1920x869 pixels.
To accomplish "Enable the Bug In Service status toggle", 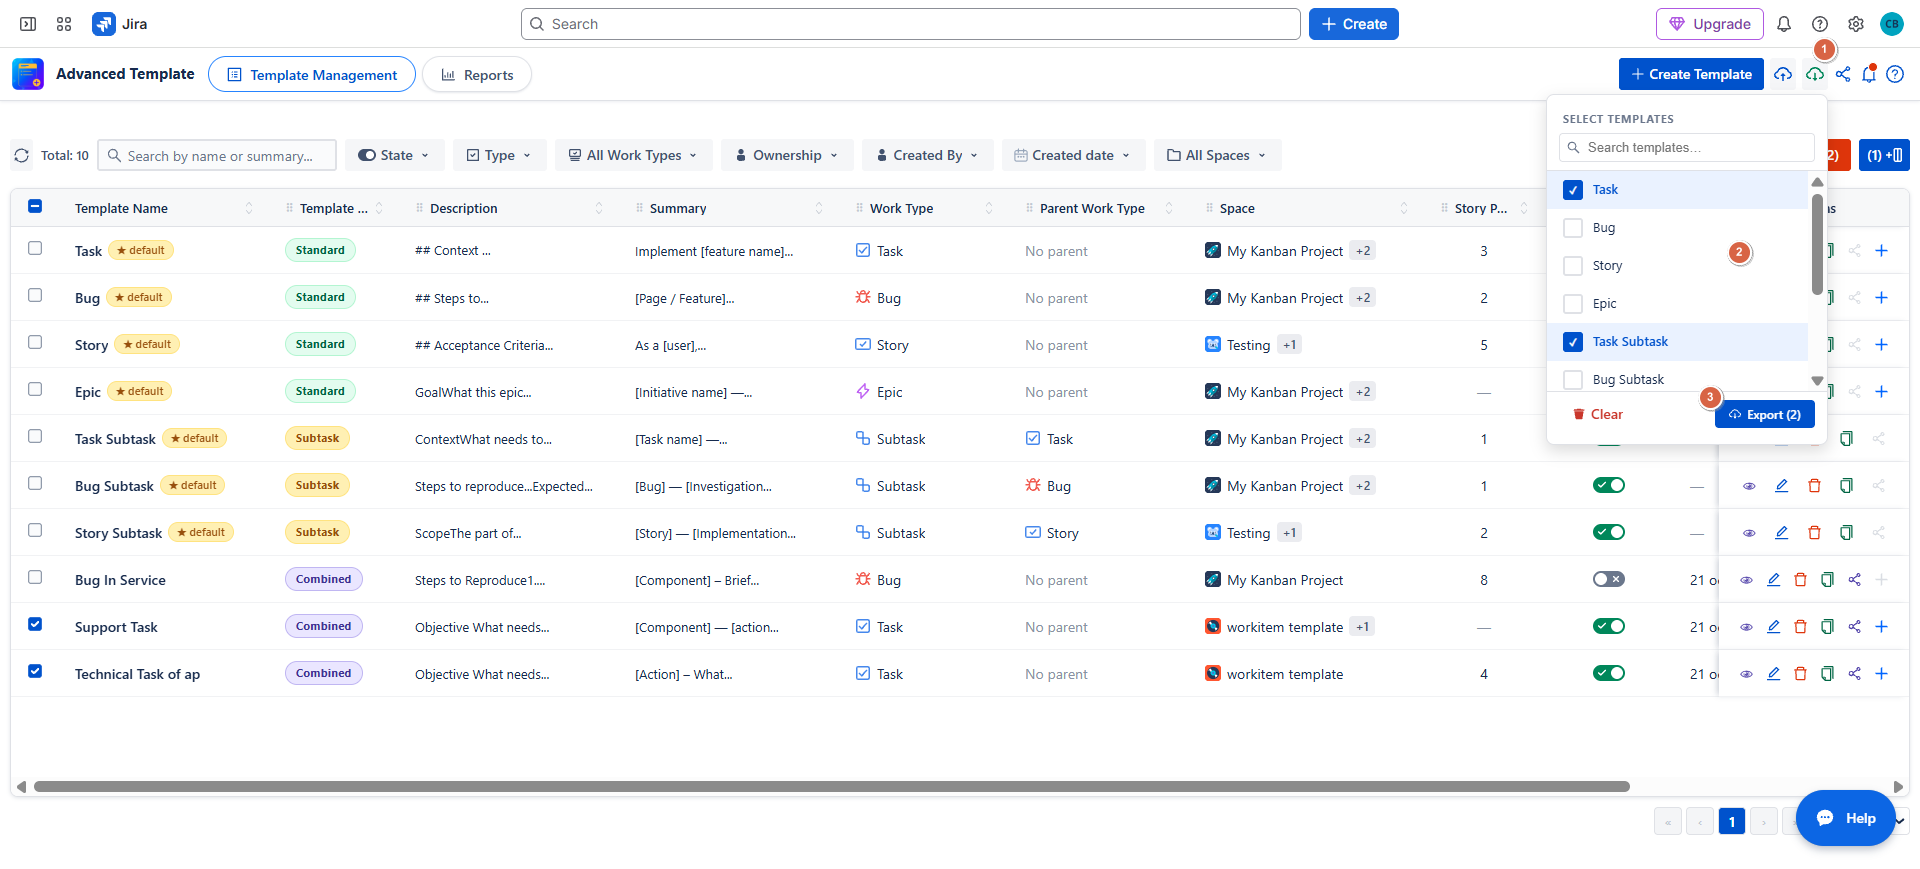I will coord(1609,579).
